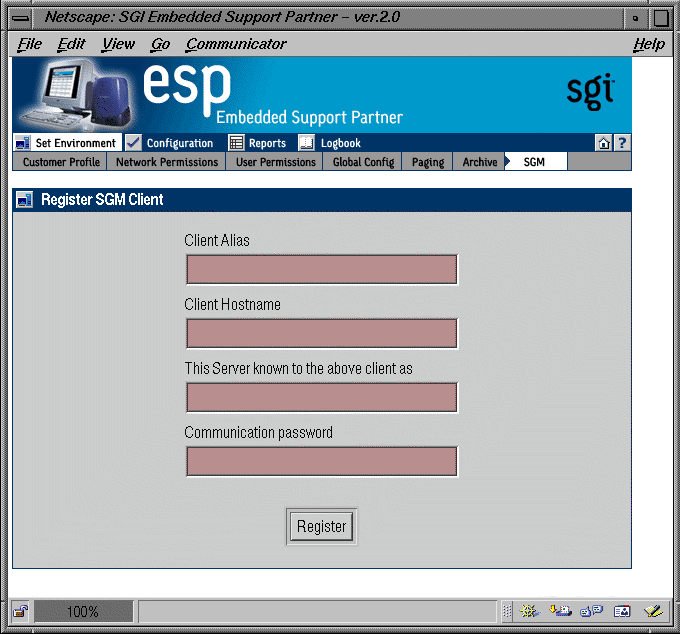Click the 100% load progress indicator
Screen dimensions: 680x634
pyautogui.click(x=83, y=611)
